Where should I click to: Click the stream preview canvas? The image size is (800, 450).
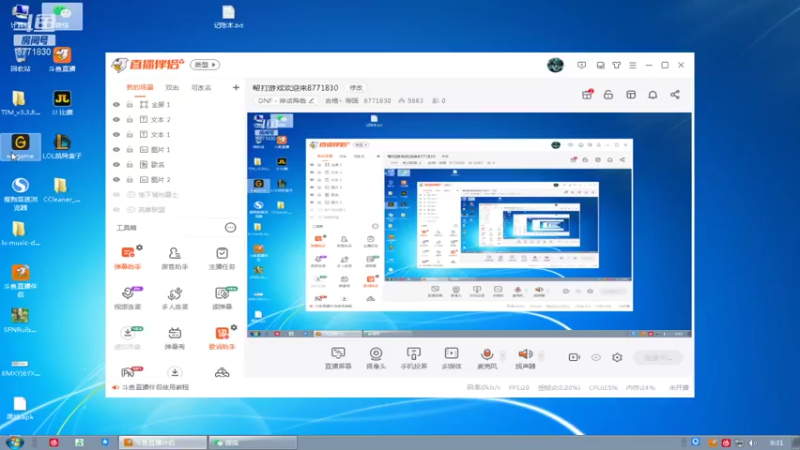pyautogui.click(x=469, y=225)
